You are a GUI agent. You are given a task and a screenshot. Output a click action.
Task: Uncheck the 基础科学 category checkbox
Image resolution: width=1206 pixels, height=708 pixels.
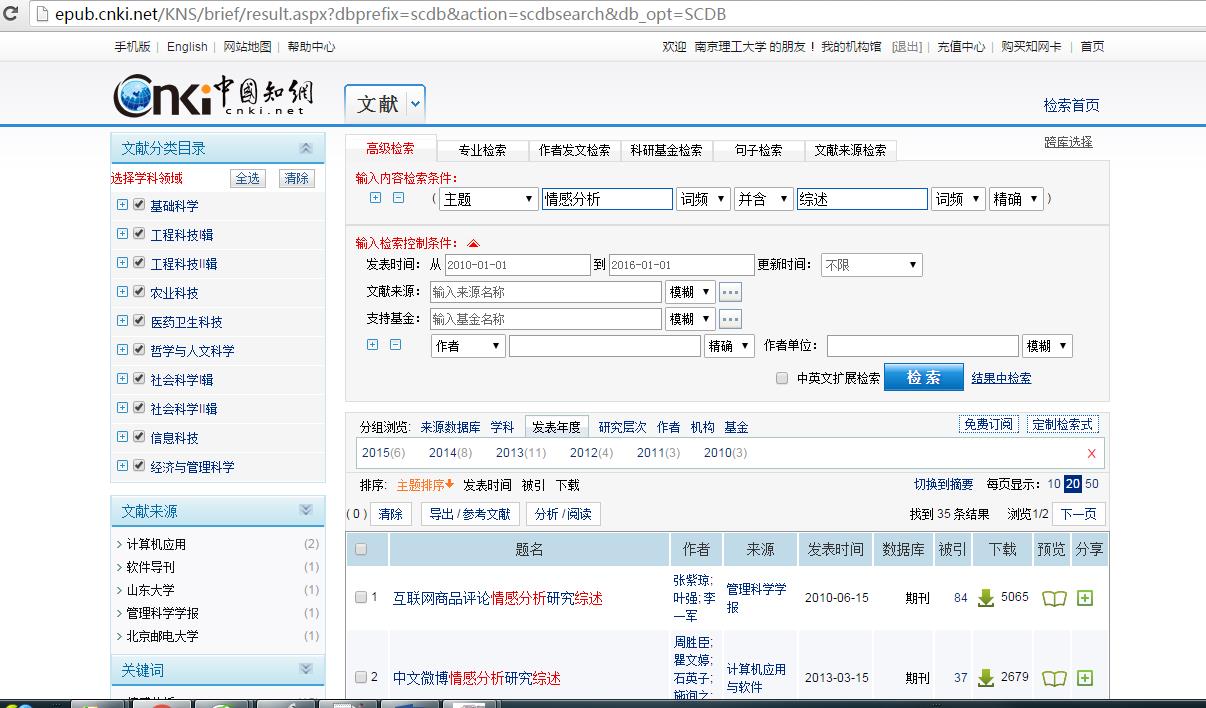[139, 205]
